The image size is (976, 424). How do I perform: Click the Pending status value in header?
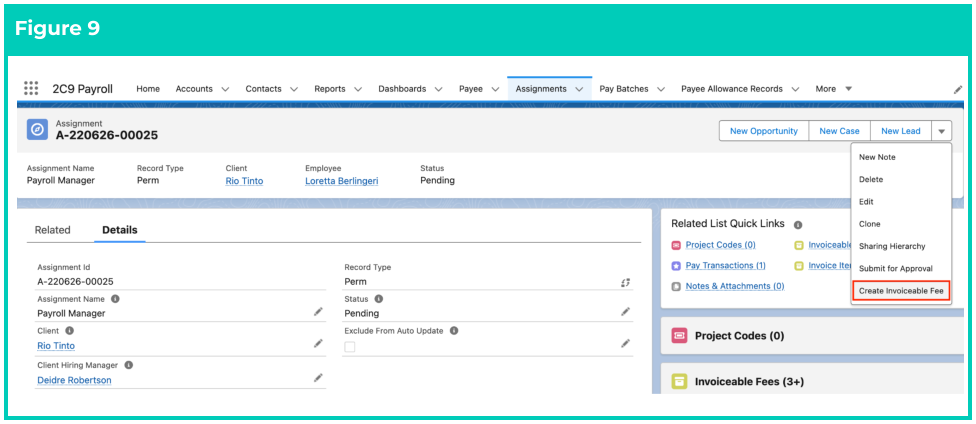tap(438, 181)
